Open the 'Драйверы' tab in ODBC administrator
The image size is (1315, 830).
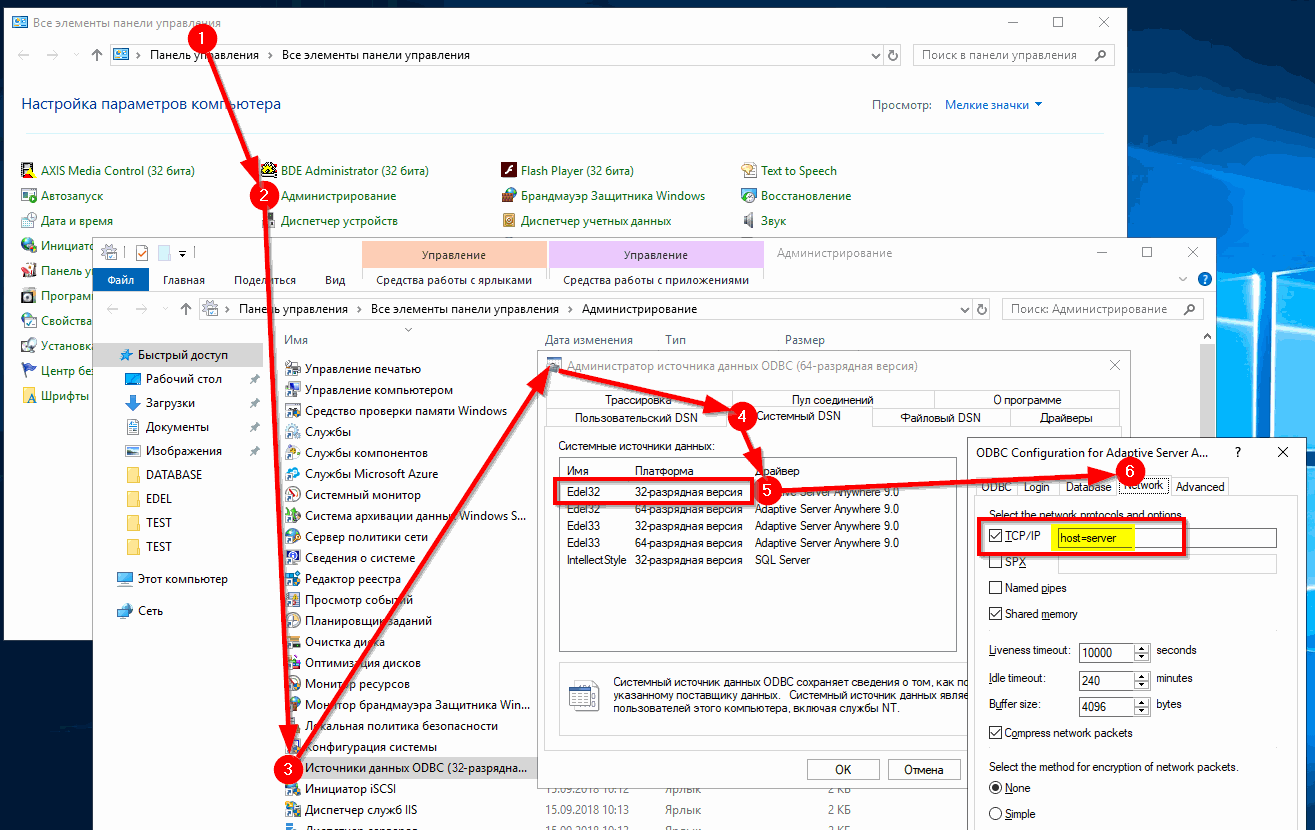[x=1065, y=418]
